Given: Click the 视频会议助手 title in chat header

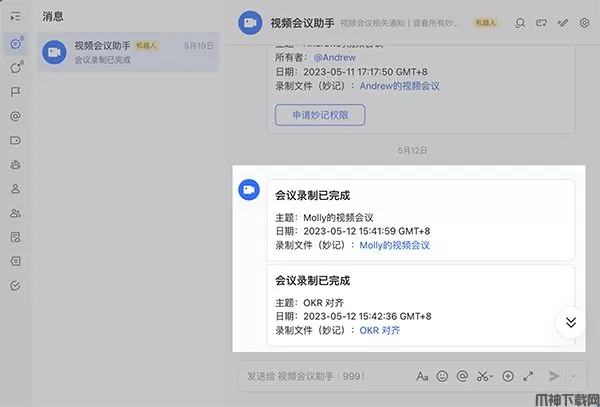Looking at the screenshot, I should click(x=302, y=23).
